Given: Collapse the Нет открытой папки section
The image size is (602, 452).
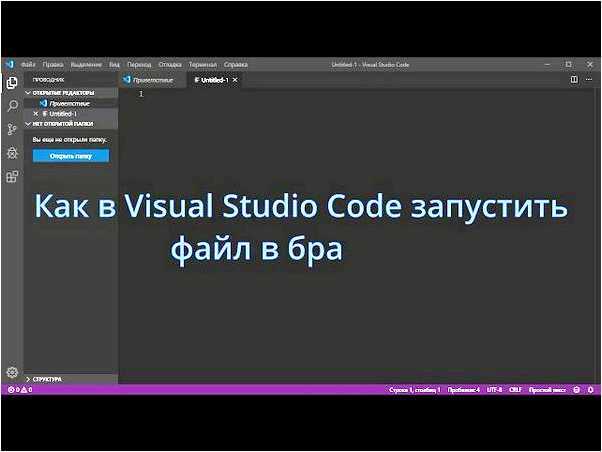Looking at the screenshot, I should point(71,124).
